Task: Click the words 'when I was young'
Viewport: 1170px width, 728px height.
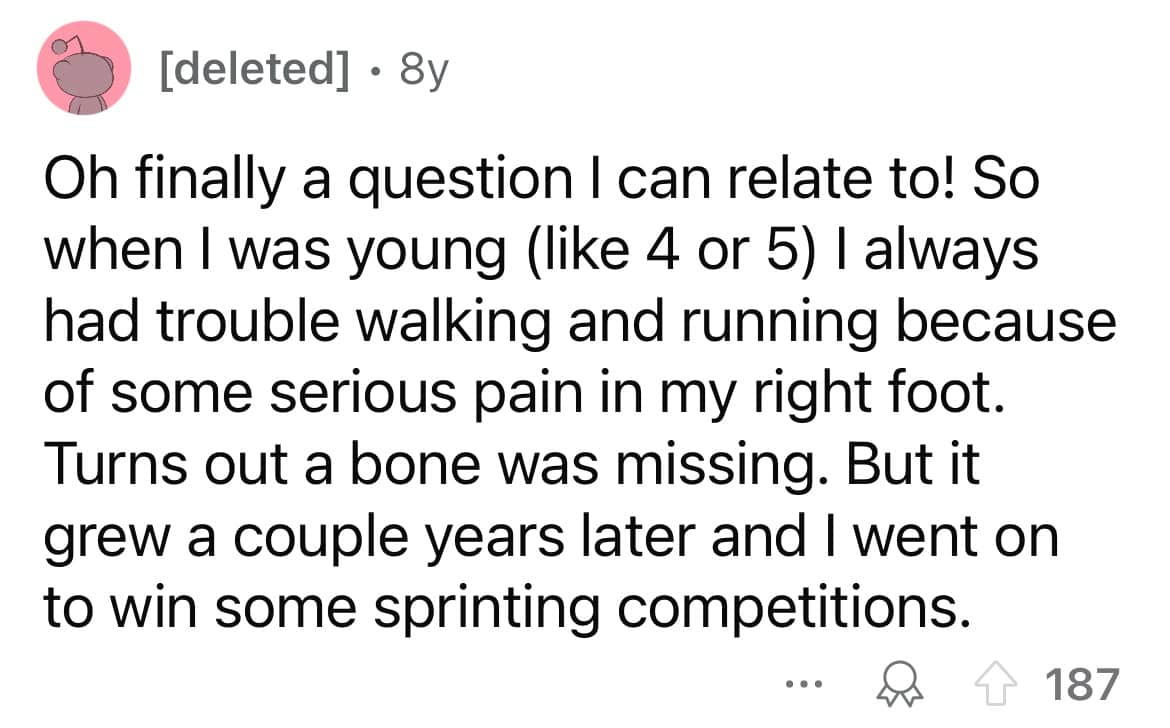Action: [273, 251]
